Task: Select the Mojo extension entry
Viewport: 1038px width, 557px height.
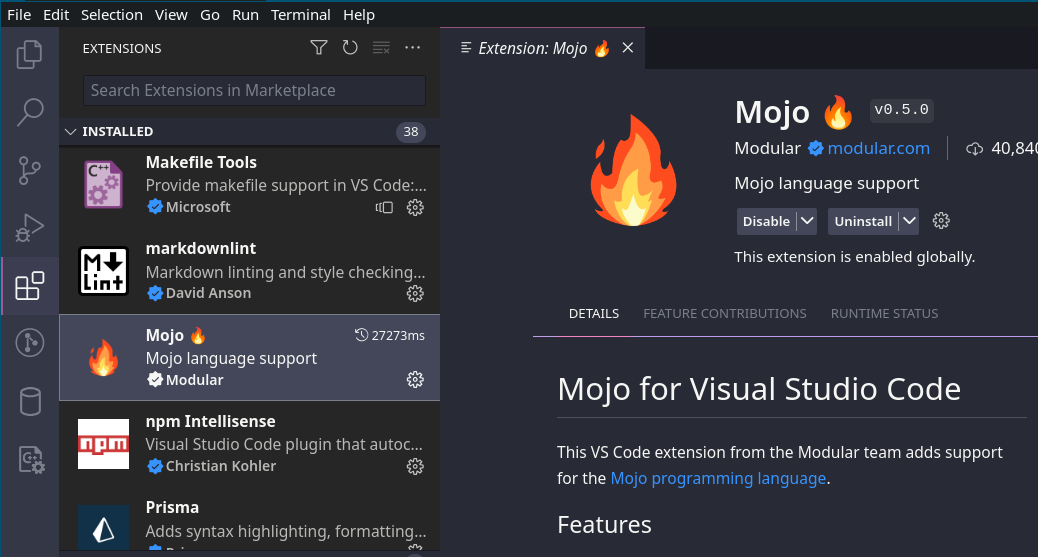Action: (250, 358)
